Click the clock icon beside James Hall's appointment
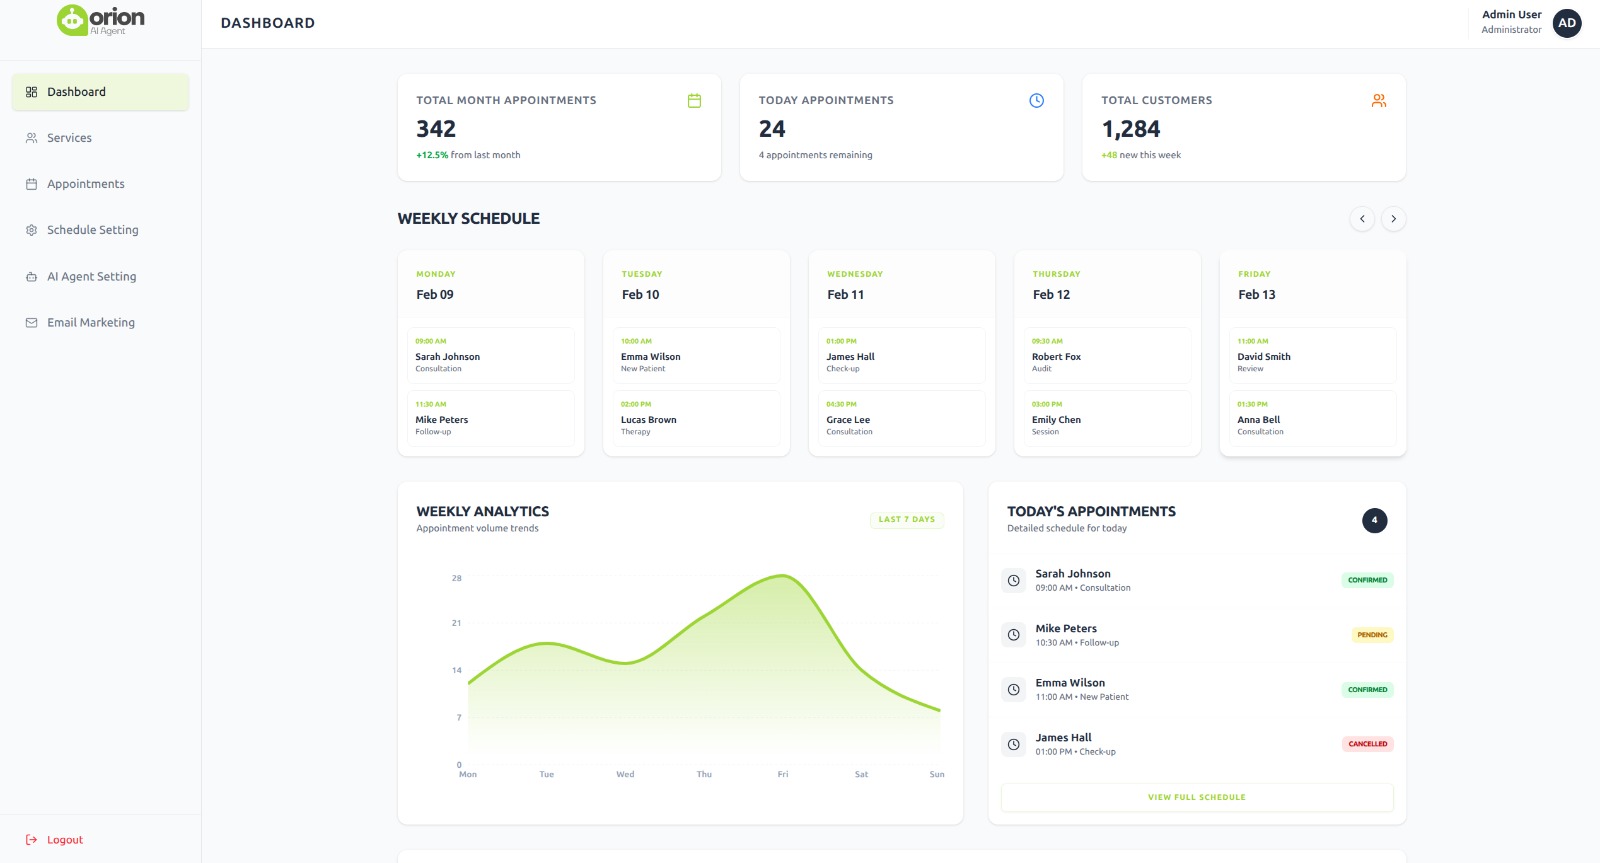Viewport: 1600px width, 863px height. click(1013, 744)
